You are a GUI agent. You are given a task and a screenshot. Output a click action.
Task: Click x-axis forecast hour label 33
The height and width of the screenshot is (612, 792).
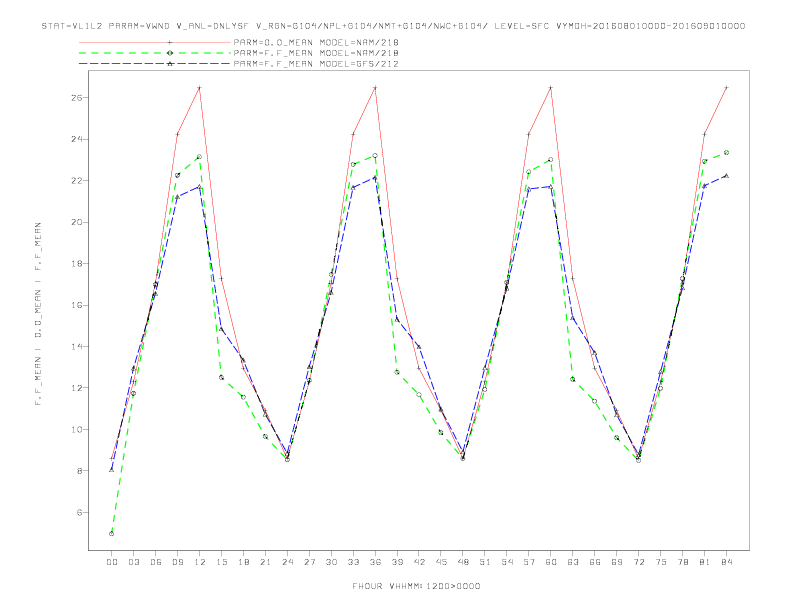pyautogui.click(x=353, y=562)
